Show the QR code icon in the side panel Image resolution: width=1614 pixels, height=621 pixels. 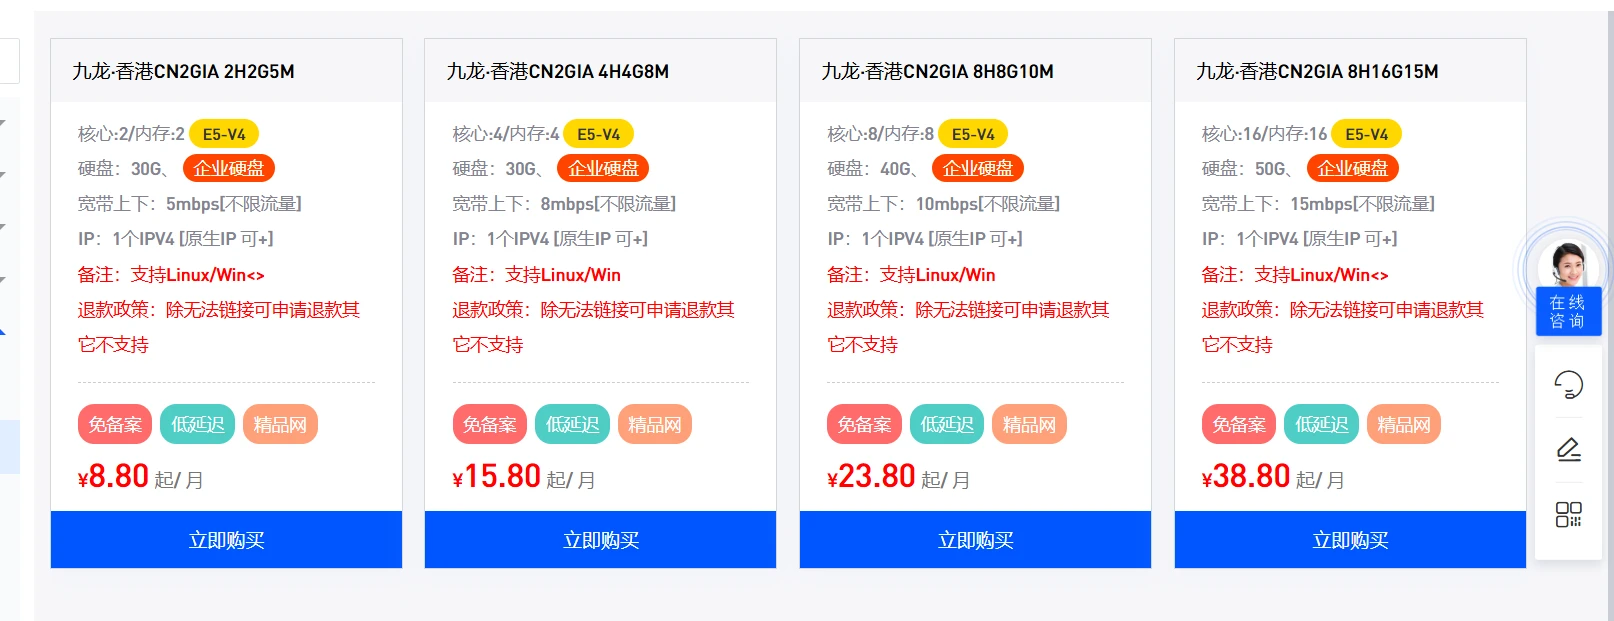pyautogui.click(x=1568, y=514)
